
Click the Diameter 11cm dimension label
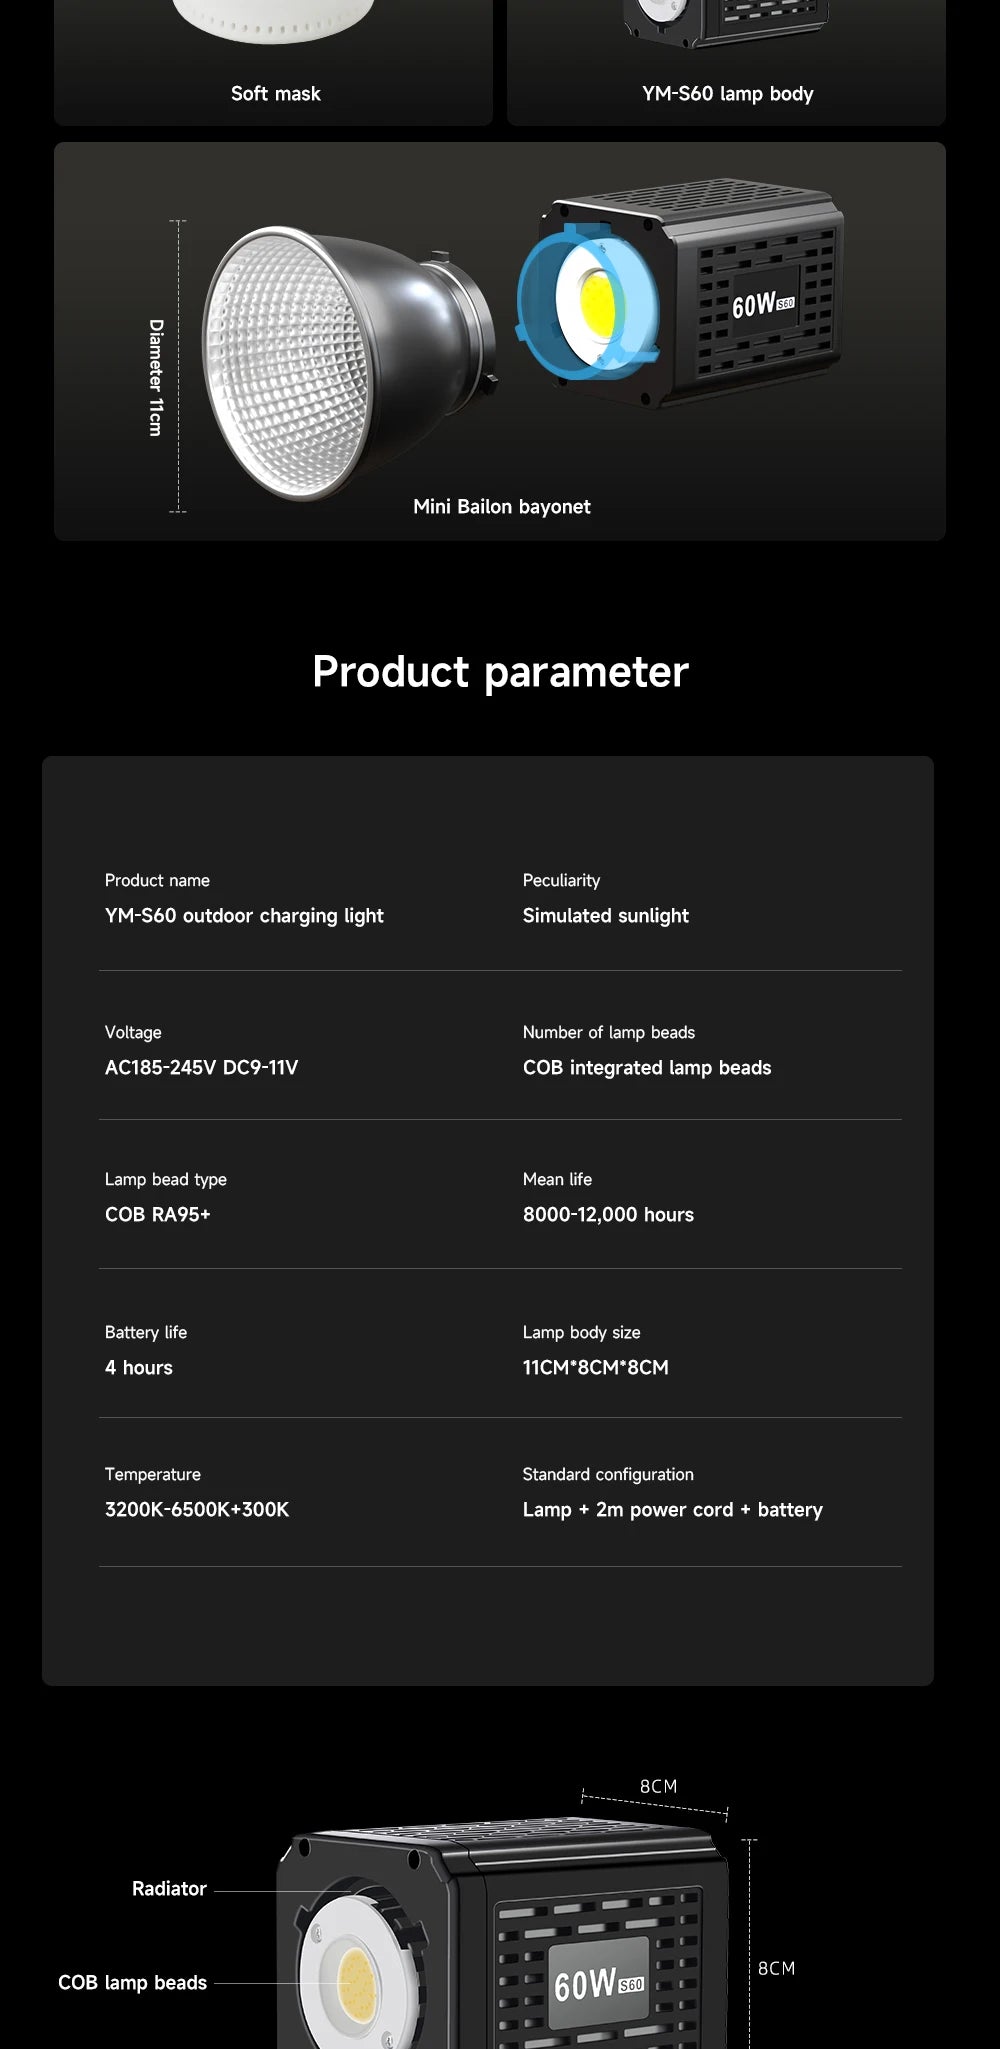click(x=155, y=377)
